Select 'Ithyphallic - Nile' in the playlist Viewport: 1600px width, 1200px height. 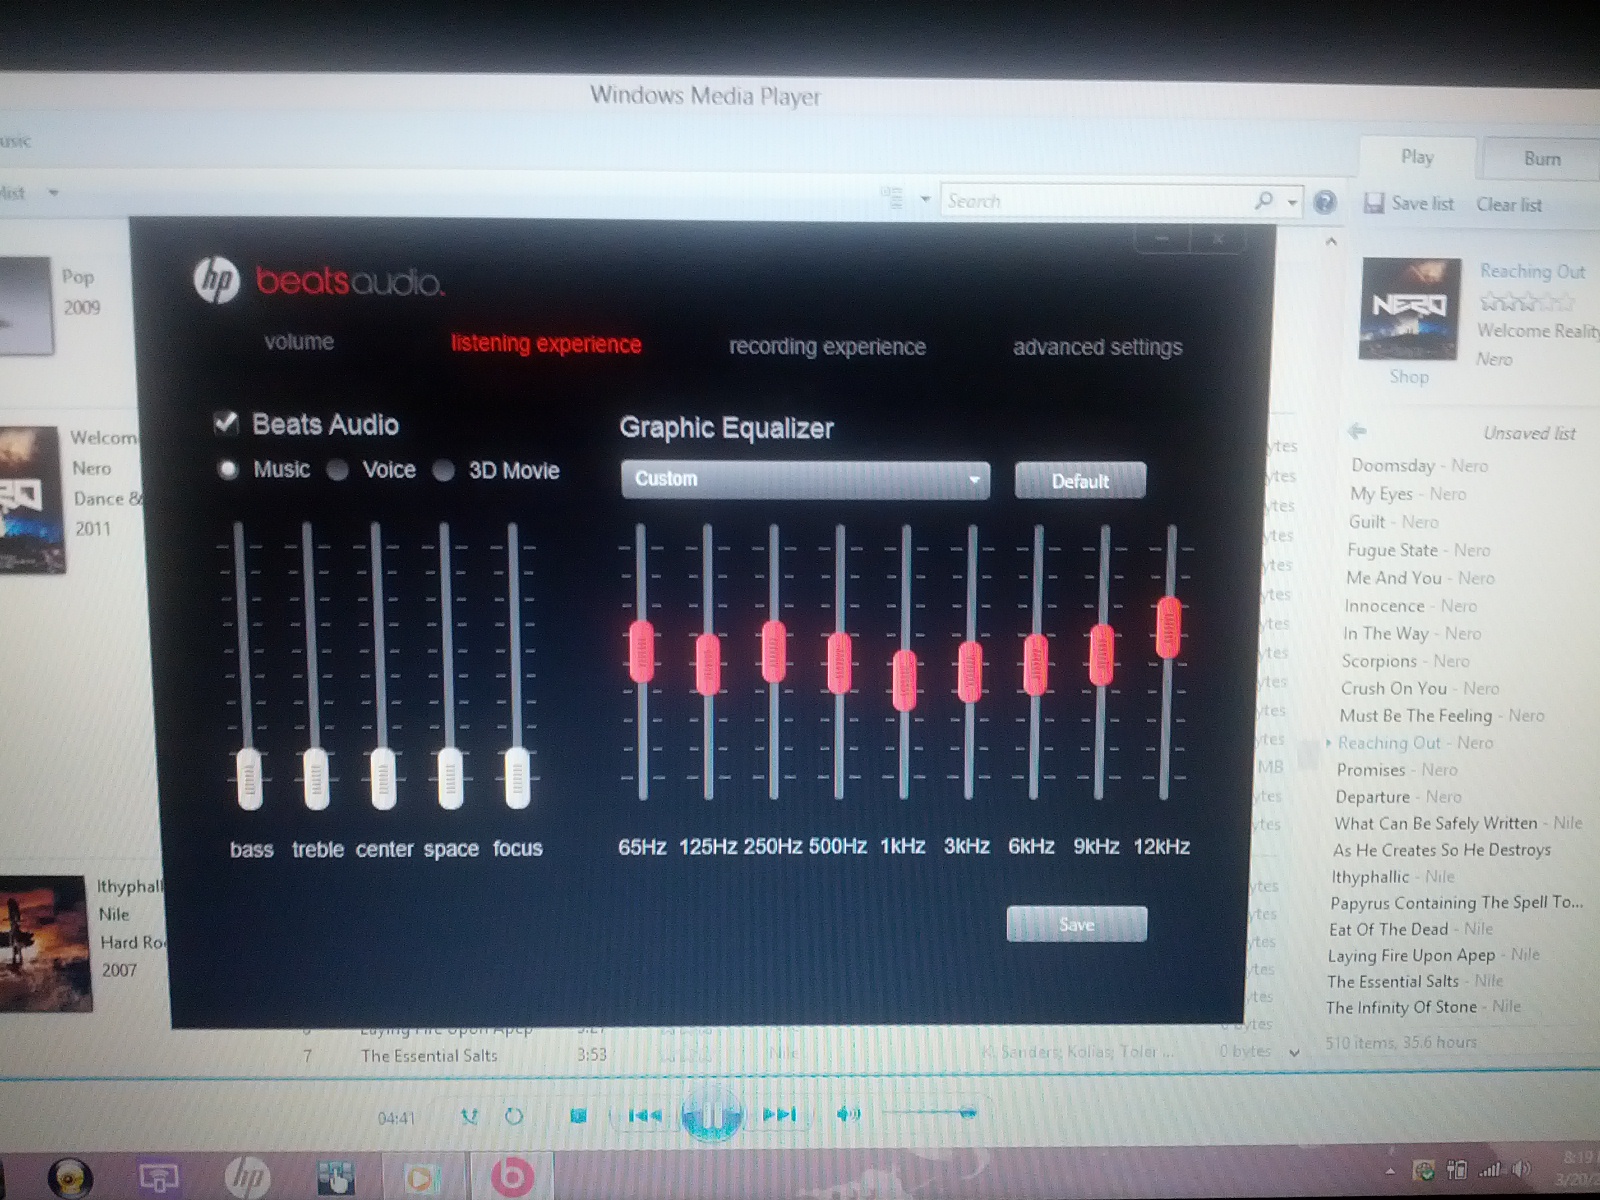pyautogui.click(x=1393, y=877)
